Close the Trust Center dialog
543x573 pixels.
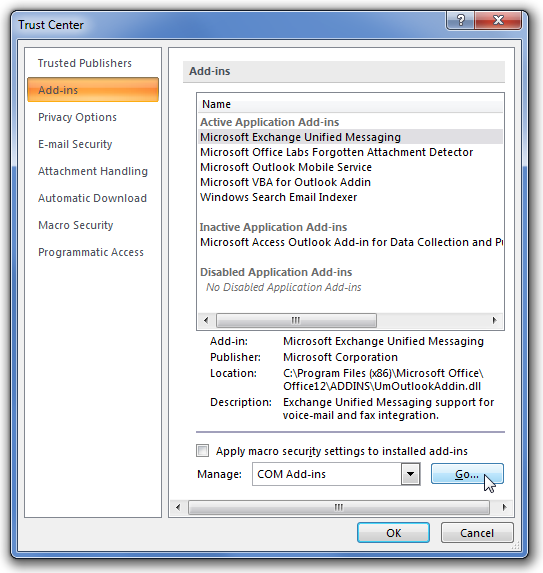(498, 20)
